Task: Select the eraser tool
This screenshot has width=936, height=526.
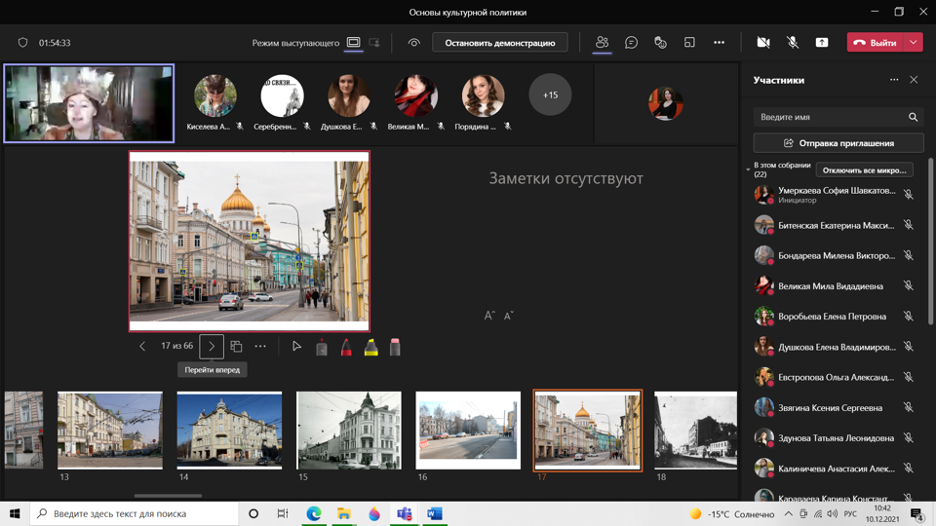Action: pyautogui.click(x=395, y=347)
